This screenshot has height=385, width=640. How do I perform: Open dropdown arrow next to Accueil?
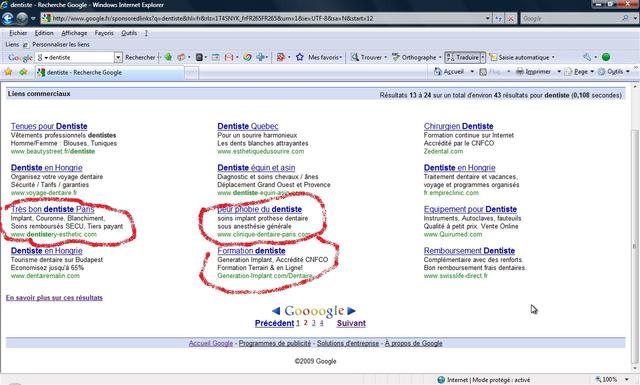pyautogui.click(x=472, y=72)
